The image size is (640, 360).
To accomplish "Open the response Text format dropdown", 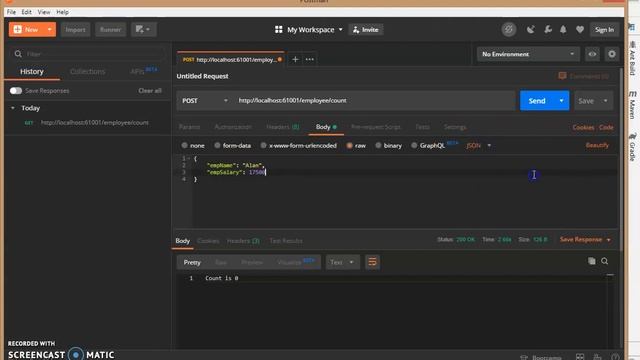I will pyautogui.click(x=342, y=262).
